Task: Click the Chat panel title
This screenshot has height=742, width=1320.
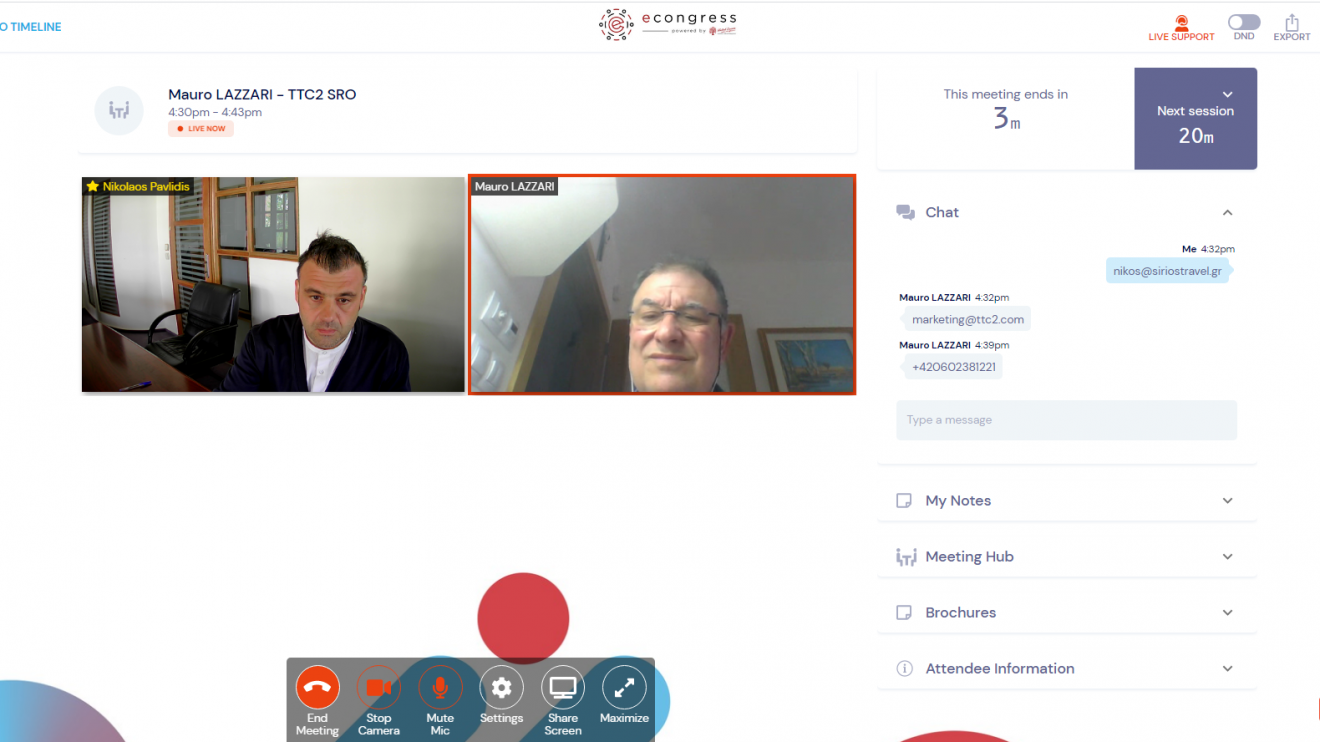Action: tap(942, 212)
